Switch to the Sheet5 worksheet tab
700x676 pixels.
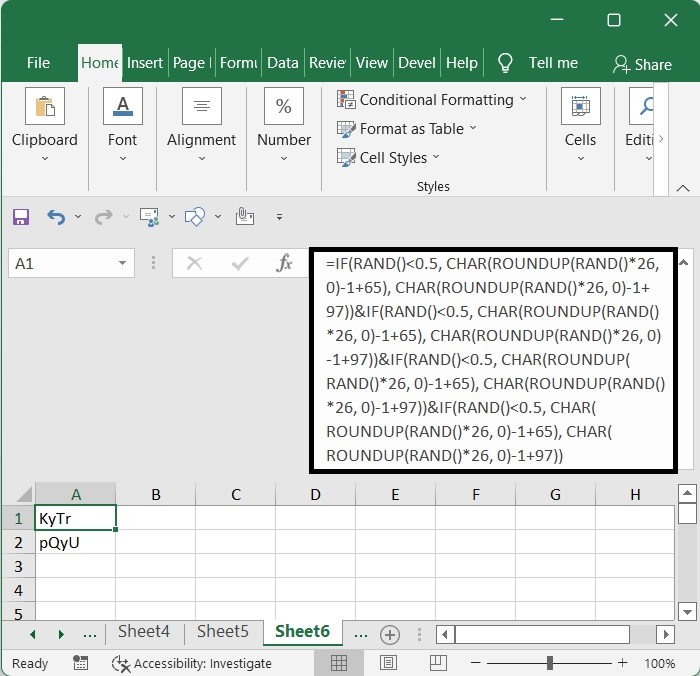click(x=222, y=632)
